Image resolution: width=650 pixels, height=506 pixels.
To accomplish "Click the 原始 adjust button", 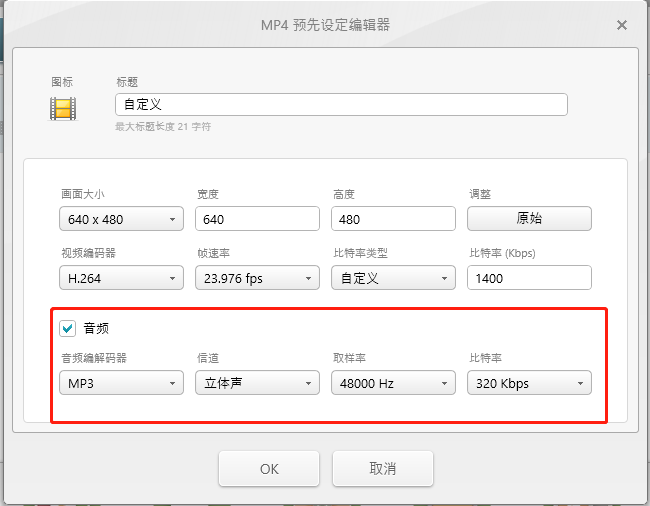I will coord(529,218).
